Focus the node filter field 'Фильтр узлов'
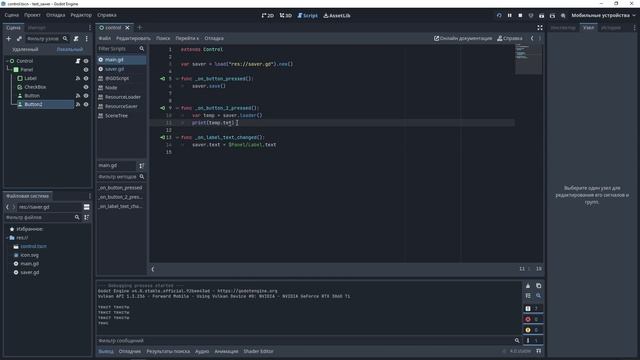 tap(47, 38)
